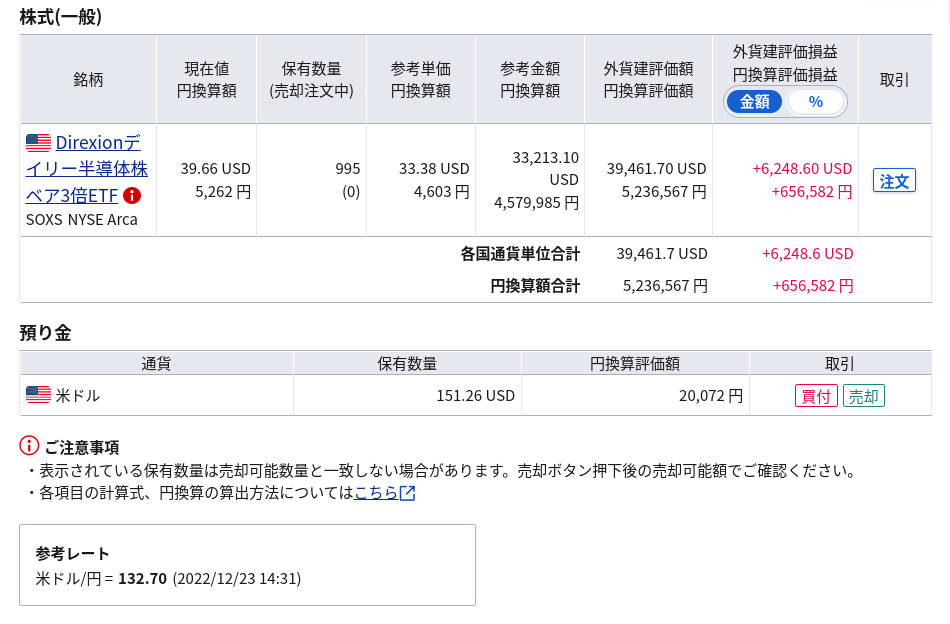Click the red warning icon next to ご注意事項
The width and height of the screenshot is (950, 624).
click(x=29, y=446)
